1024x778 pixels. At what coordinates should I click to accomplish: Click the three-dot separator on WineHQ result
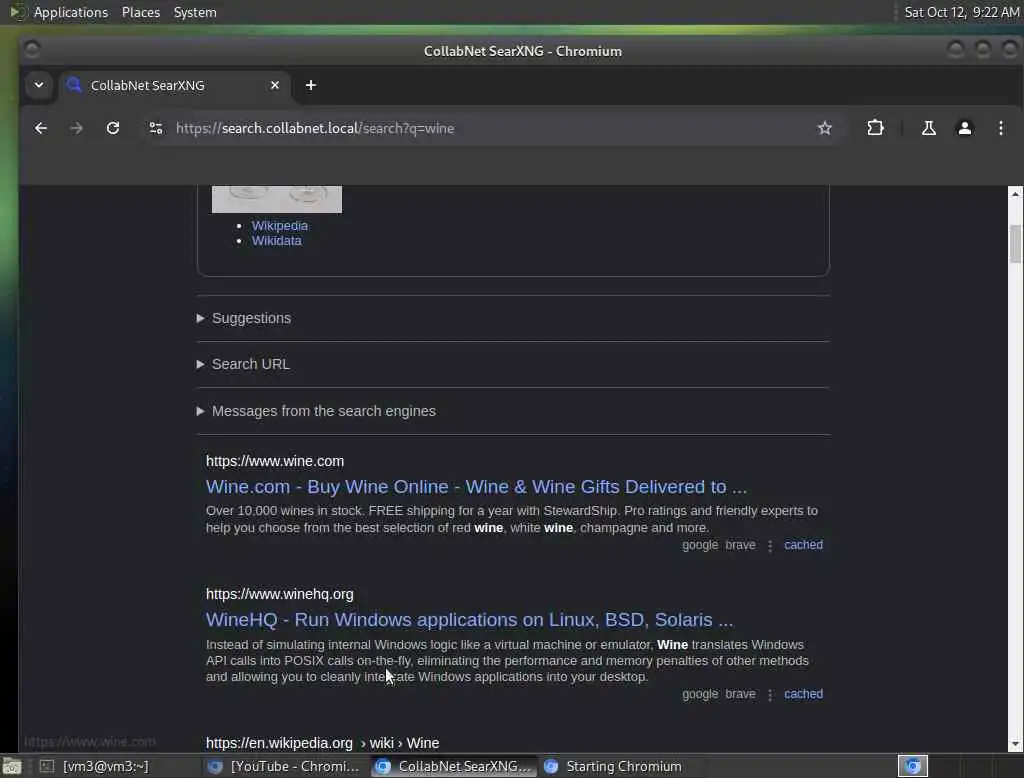tap(770, 694)
